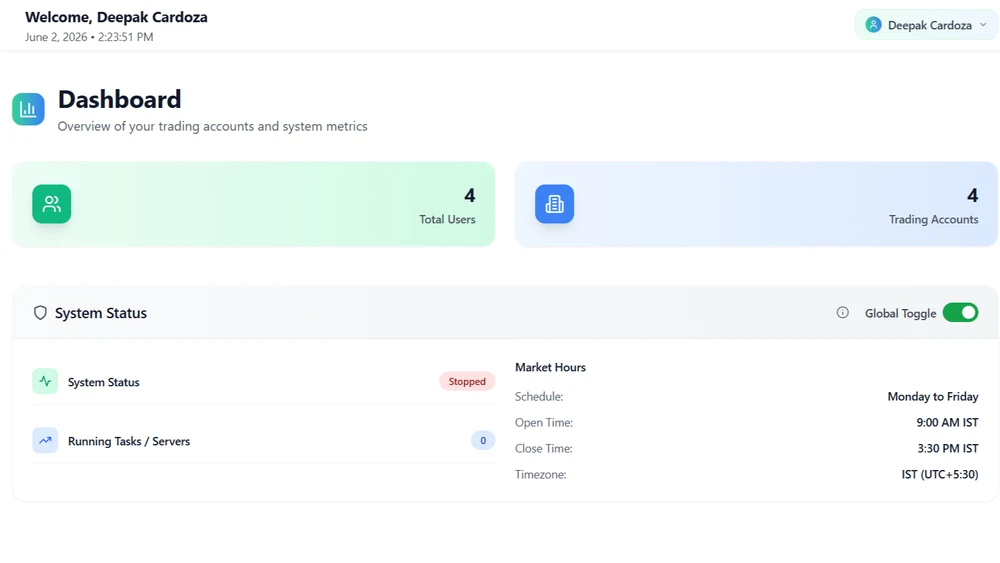Click the activity pulse icon for System Status
1000x563 pixels.
pos(45,381)
